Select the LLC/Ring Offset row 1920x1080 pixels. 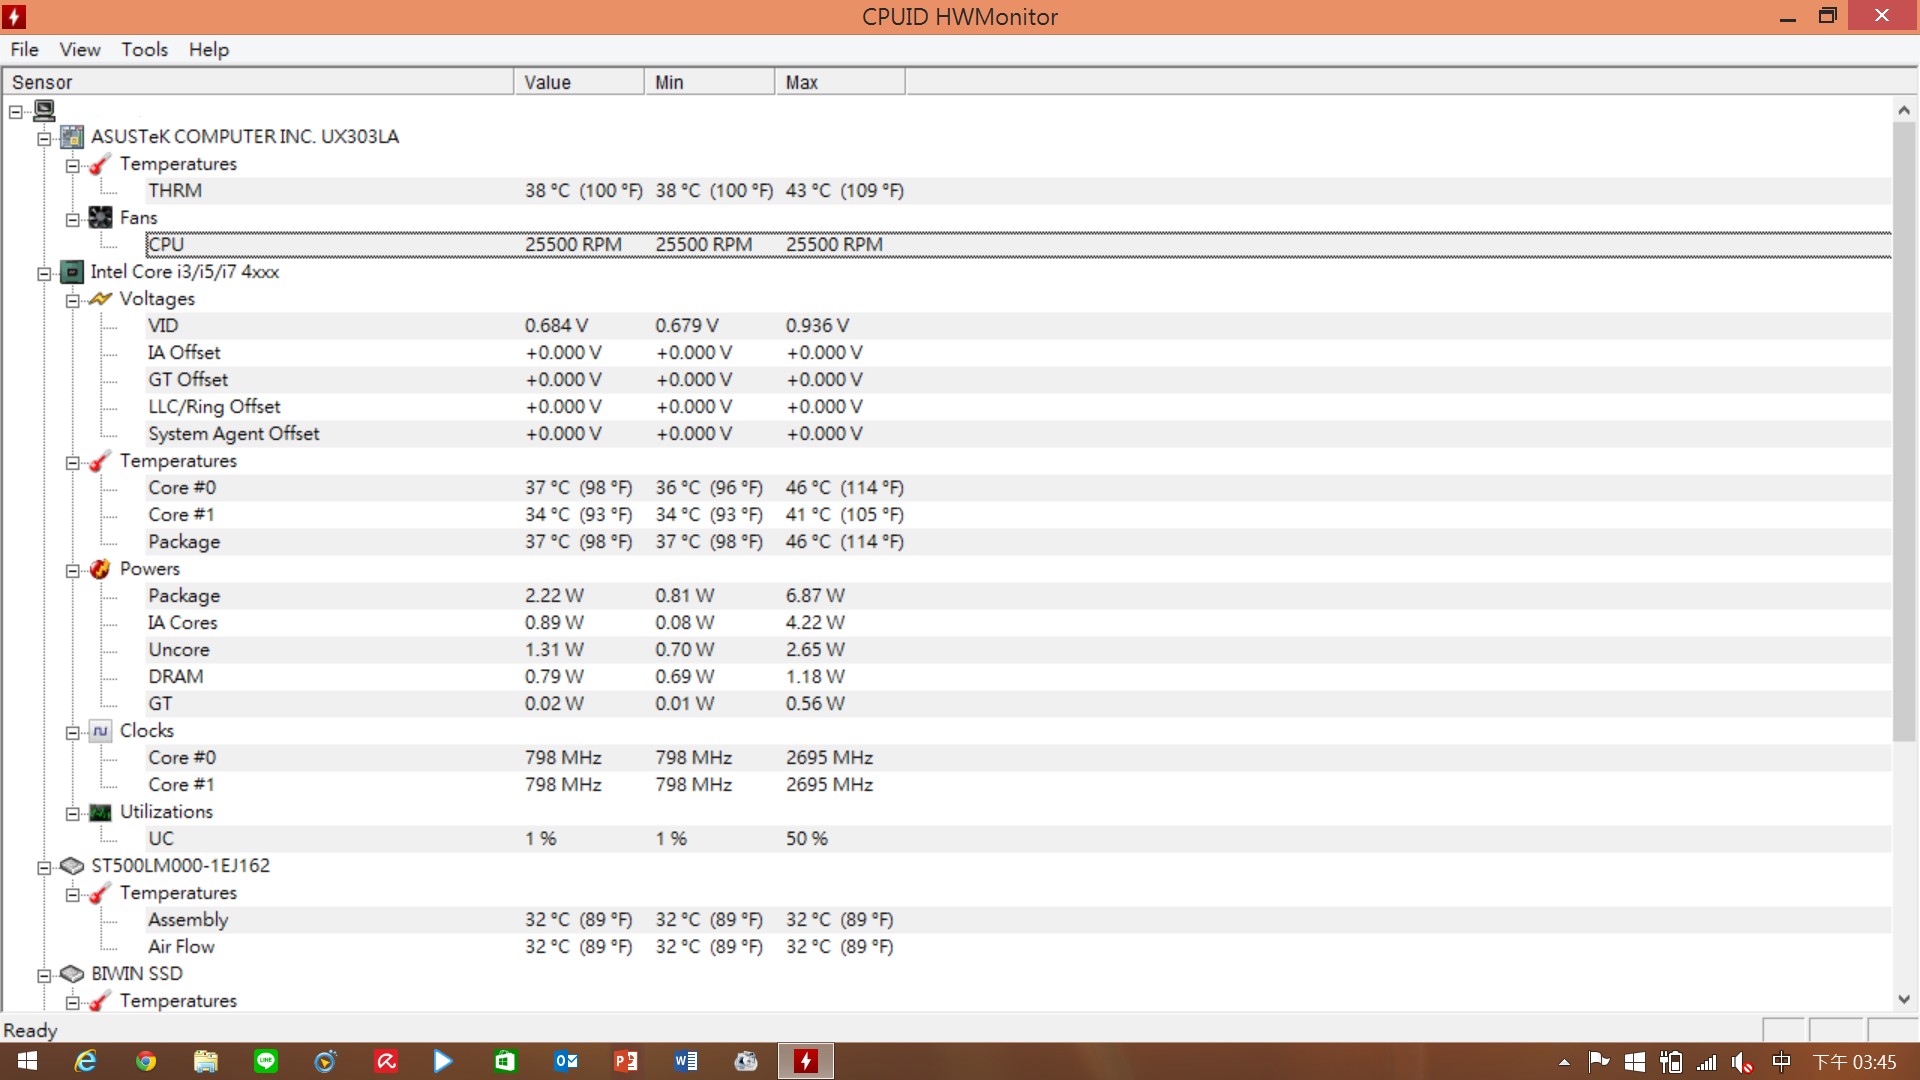pos(1018,406)
